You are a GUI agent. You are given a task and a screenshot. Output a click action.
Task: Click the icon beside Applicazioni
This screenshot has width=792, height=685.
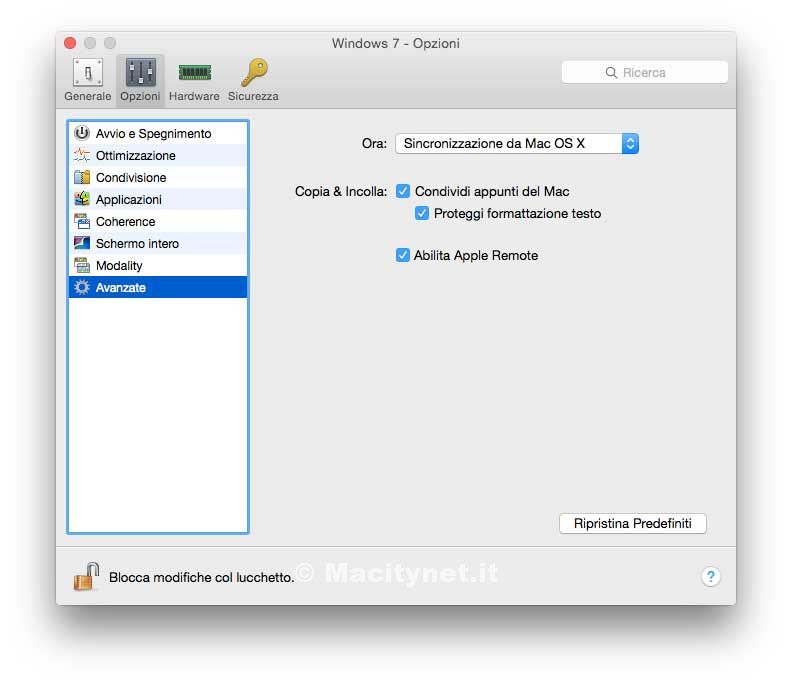pyautogui.click(x=82, y=199)
